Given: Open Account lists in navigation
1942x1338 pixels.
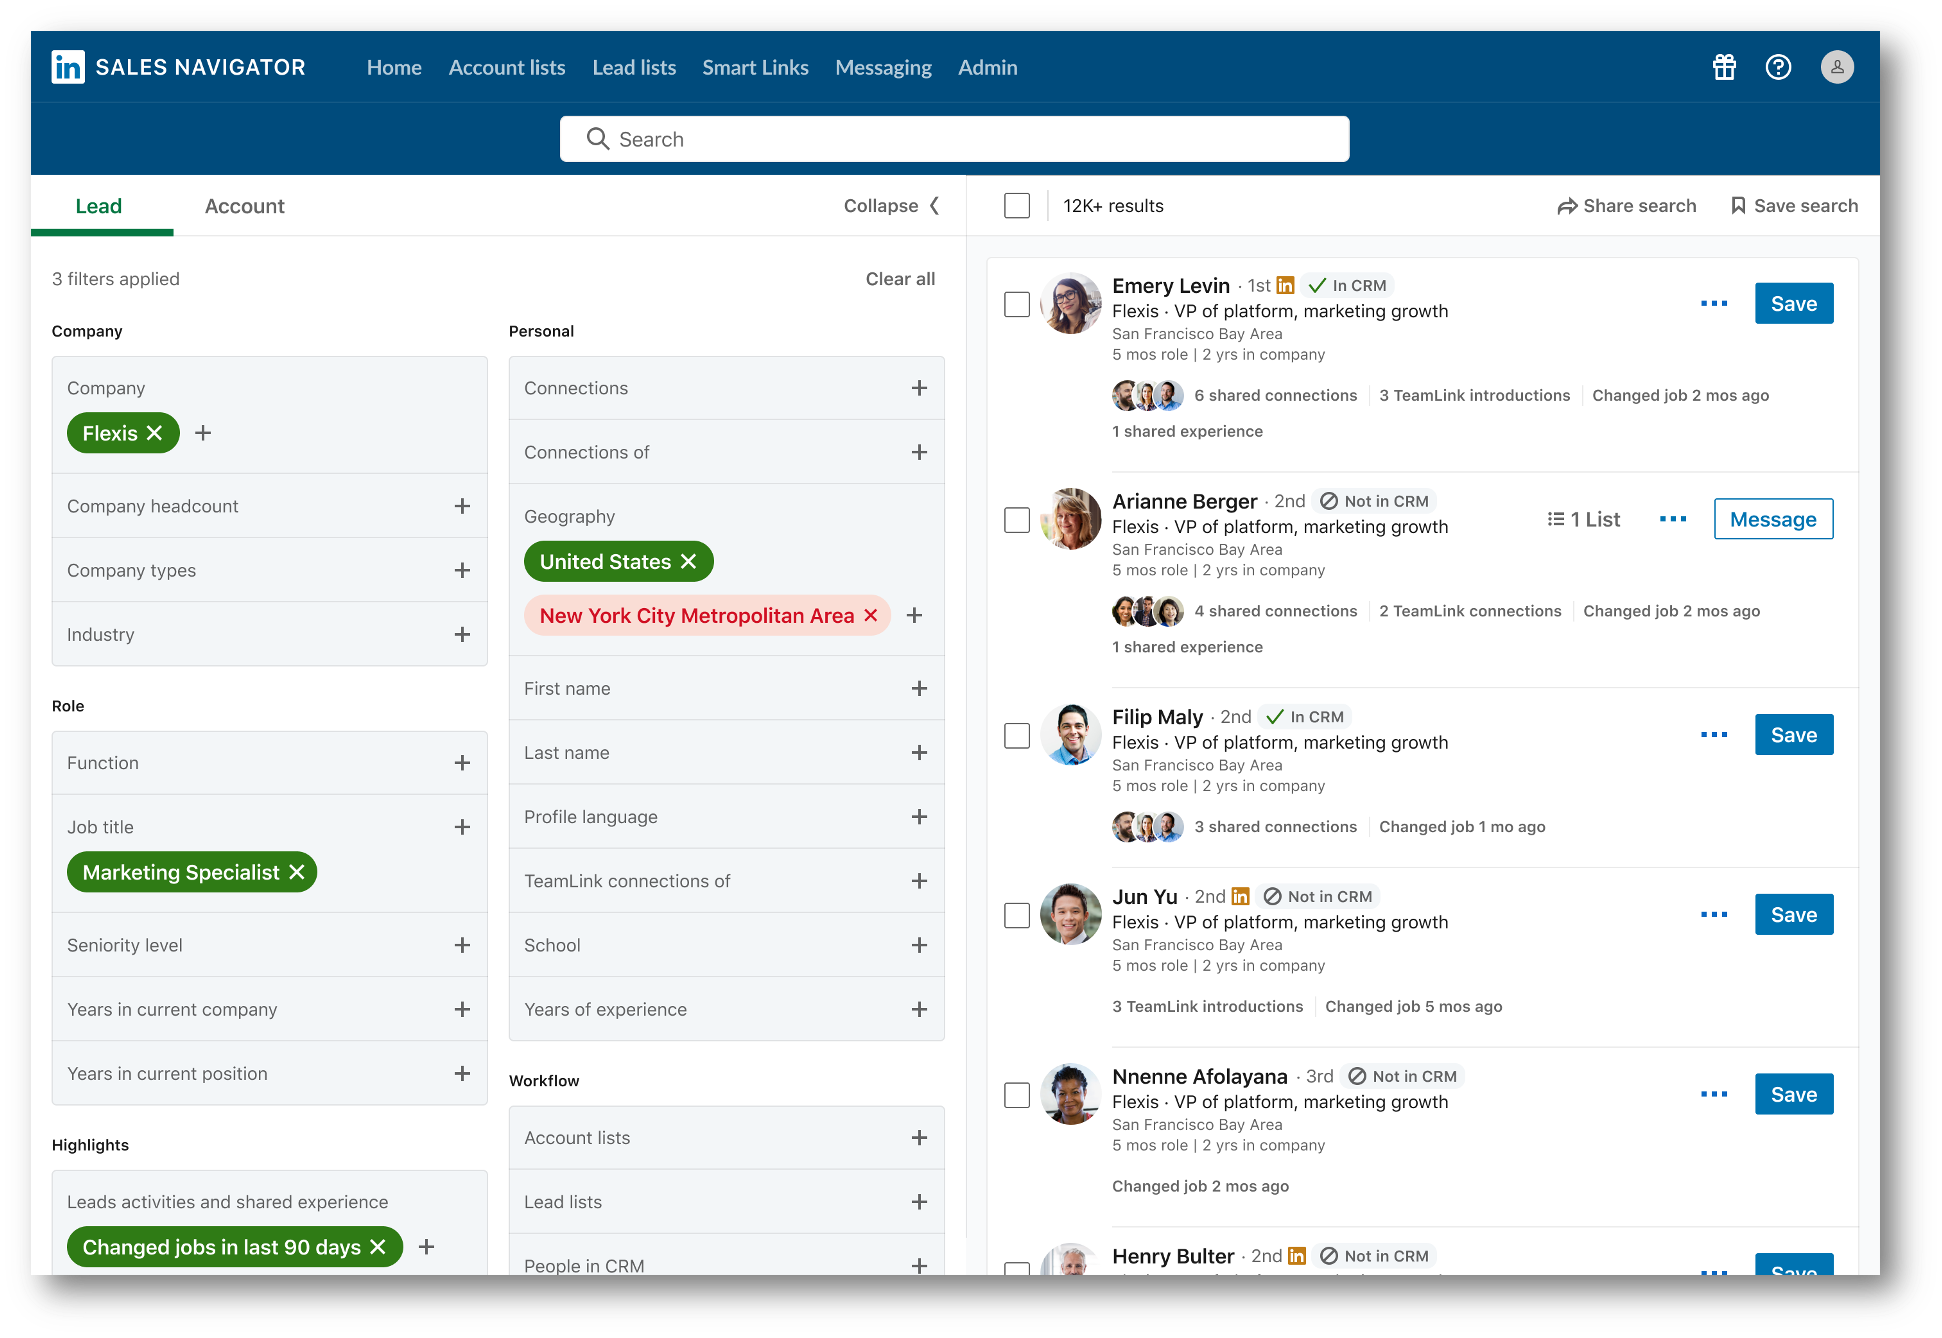Looking at the screenshot, I should pyautogui.click(x=507, y=67).
